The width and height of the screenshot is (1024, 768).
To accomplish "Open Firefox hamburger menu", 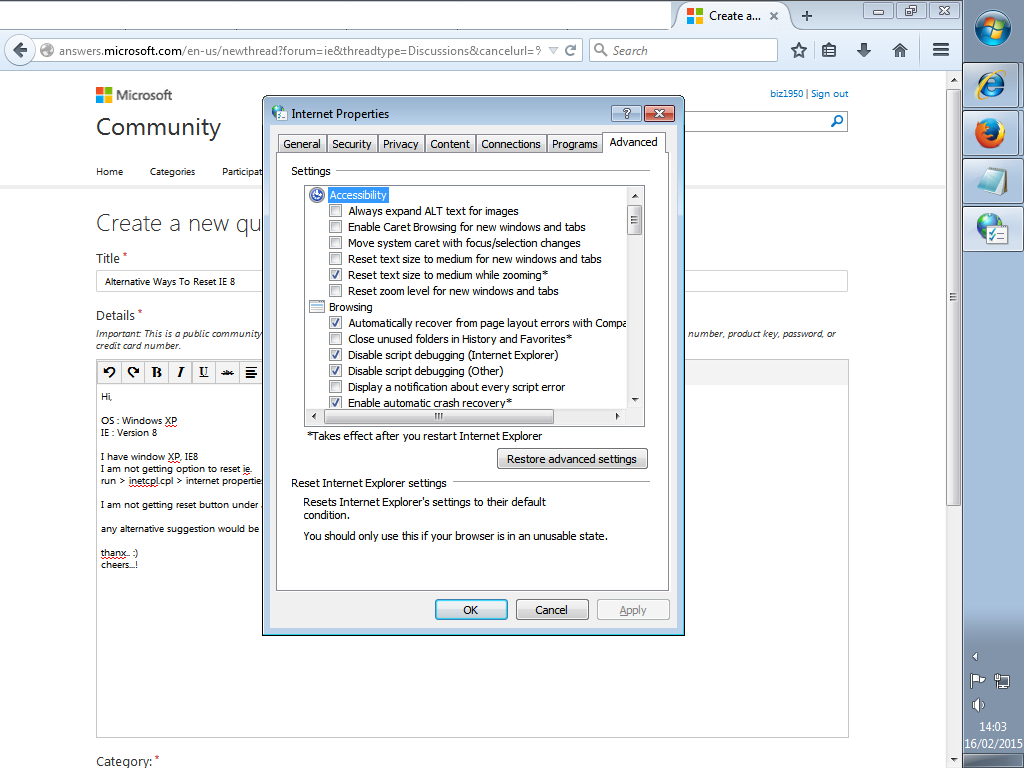I will point(940,50).
